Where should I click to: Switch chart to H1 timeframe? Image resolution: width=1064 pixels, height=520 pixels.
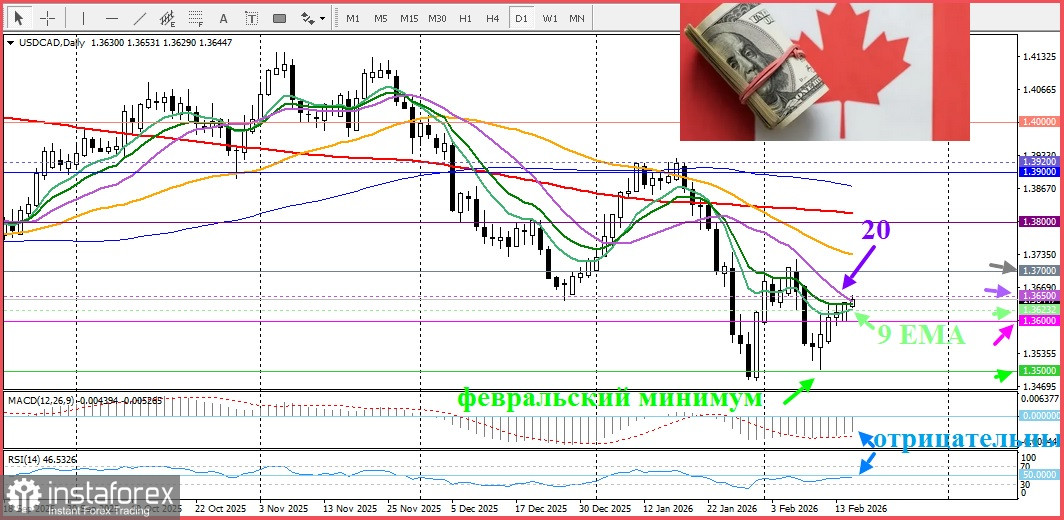tap(465, 18)
